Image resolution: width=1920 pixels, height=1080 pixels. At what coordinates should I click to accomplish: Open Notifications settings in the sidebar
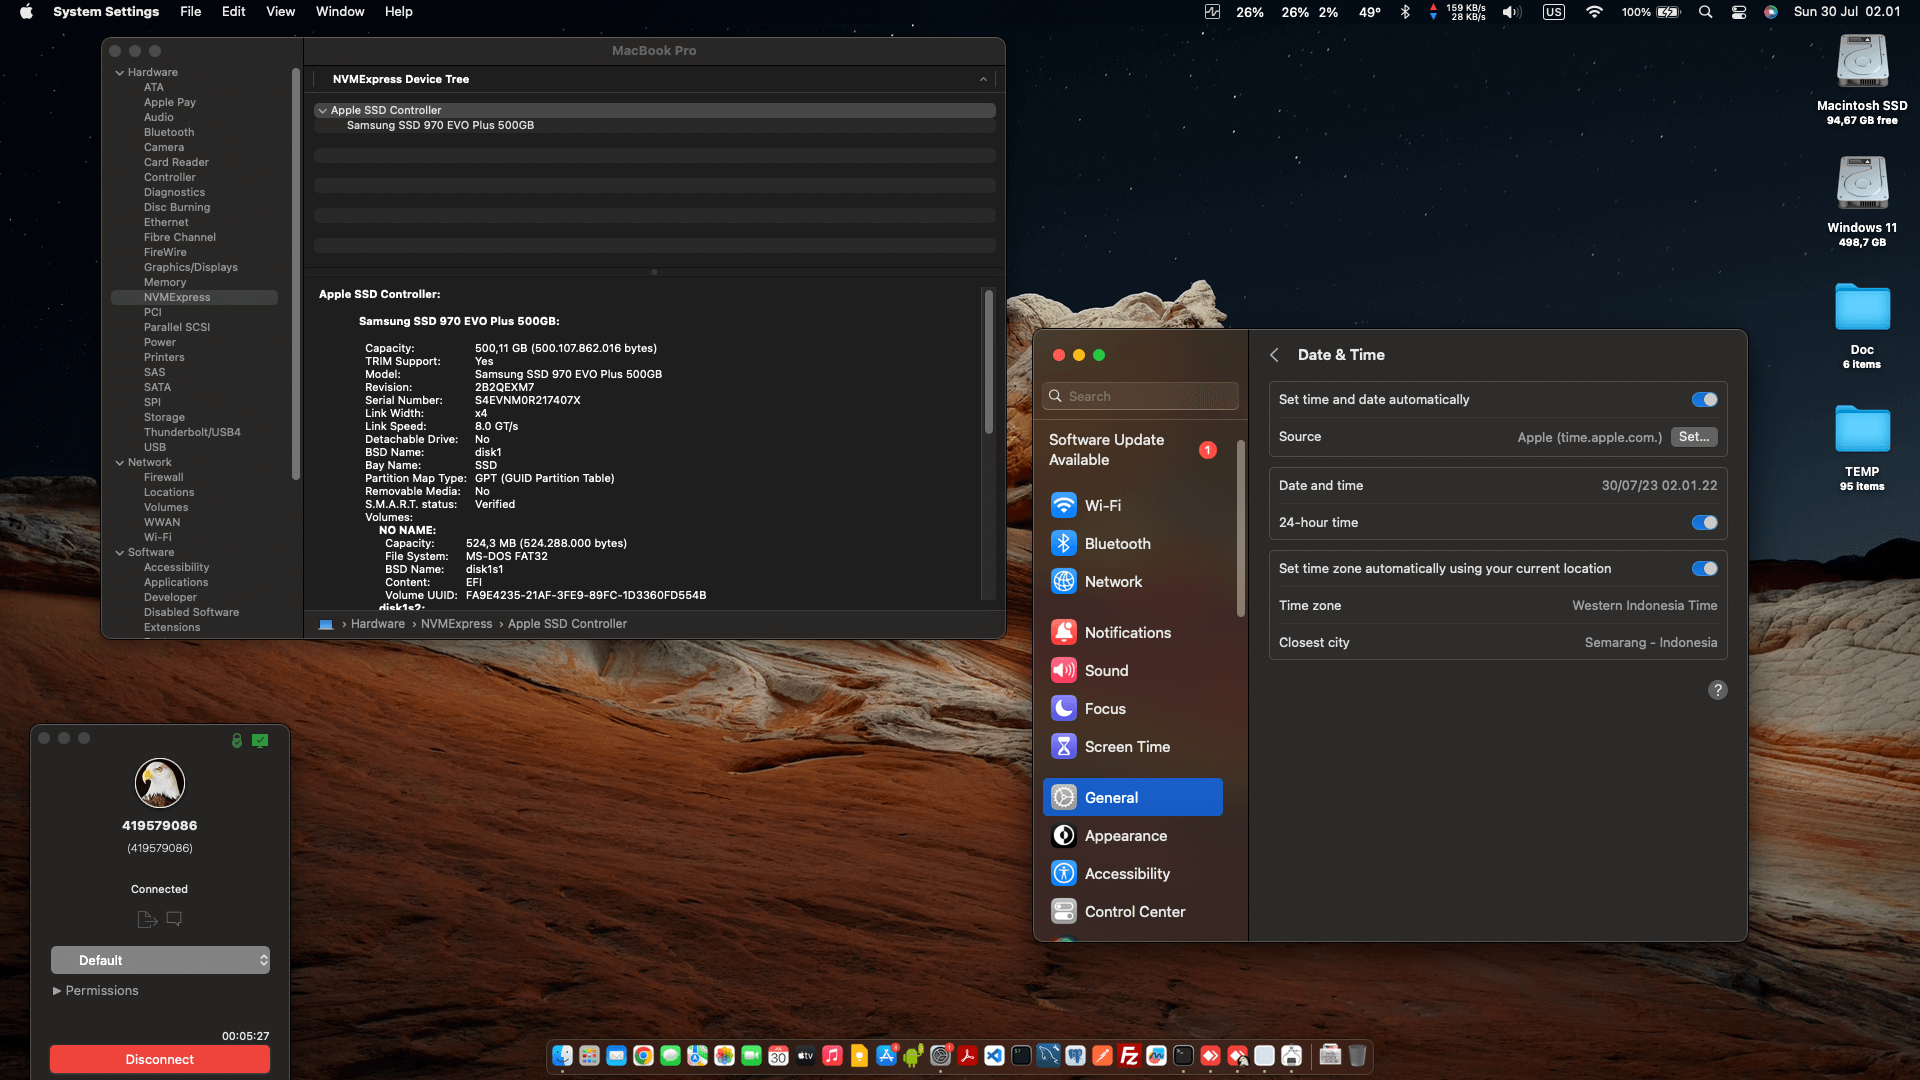coord(1133,633)
